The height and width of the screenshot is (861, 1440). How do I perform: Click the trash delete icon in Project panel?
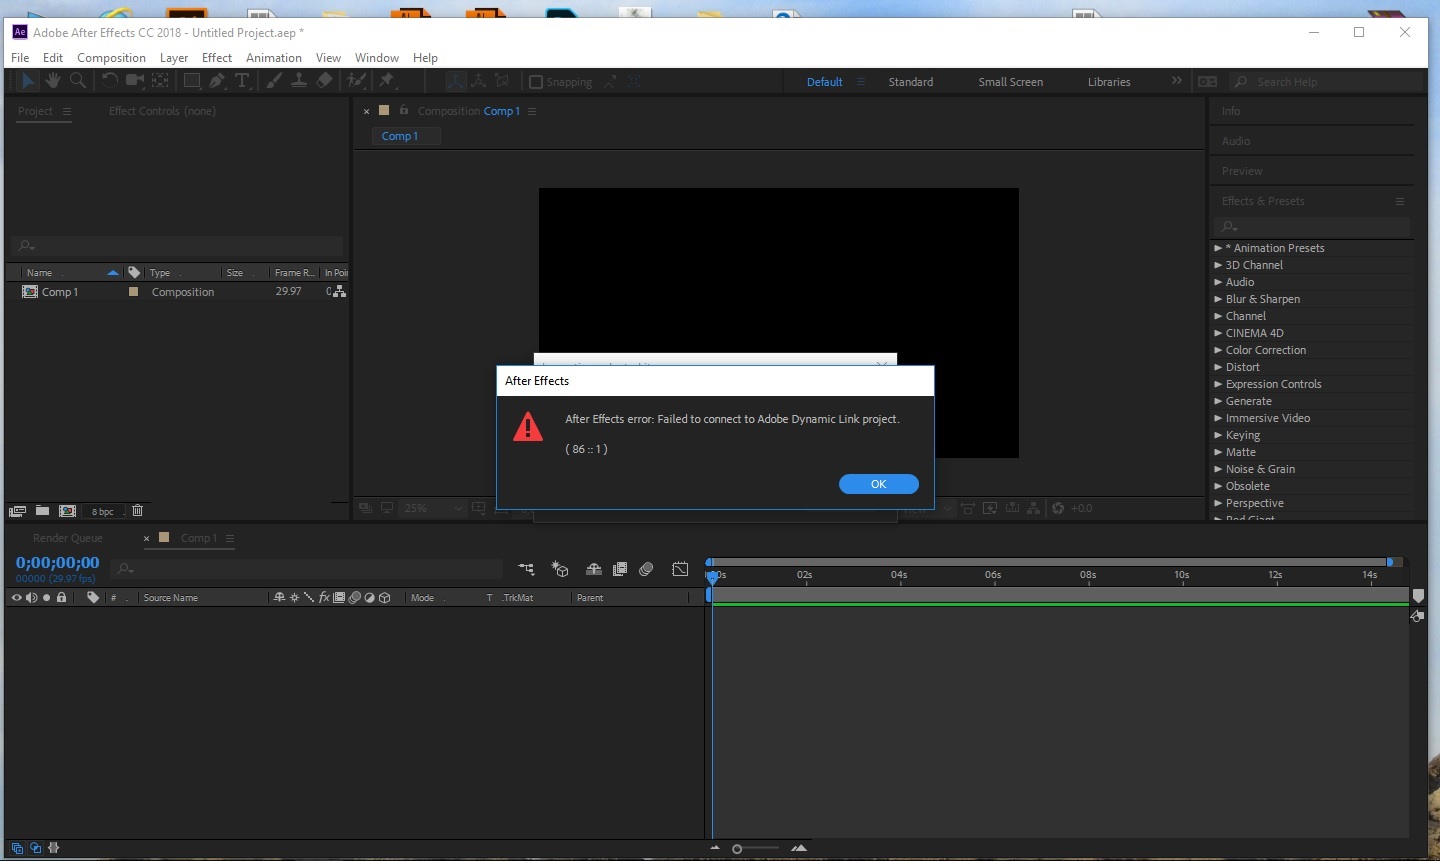(x=138, y=511)
